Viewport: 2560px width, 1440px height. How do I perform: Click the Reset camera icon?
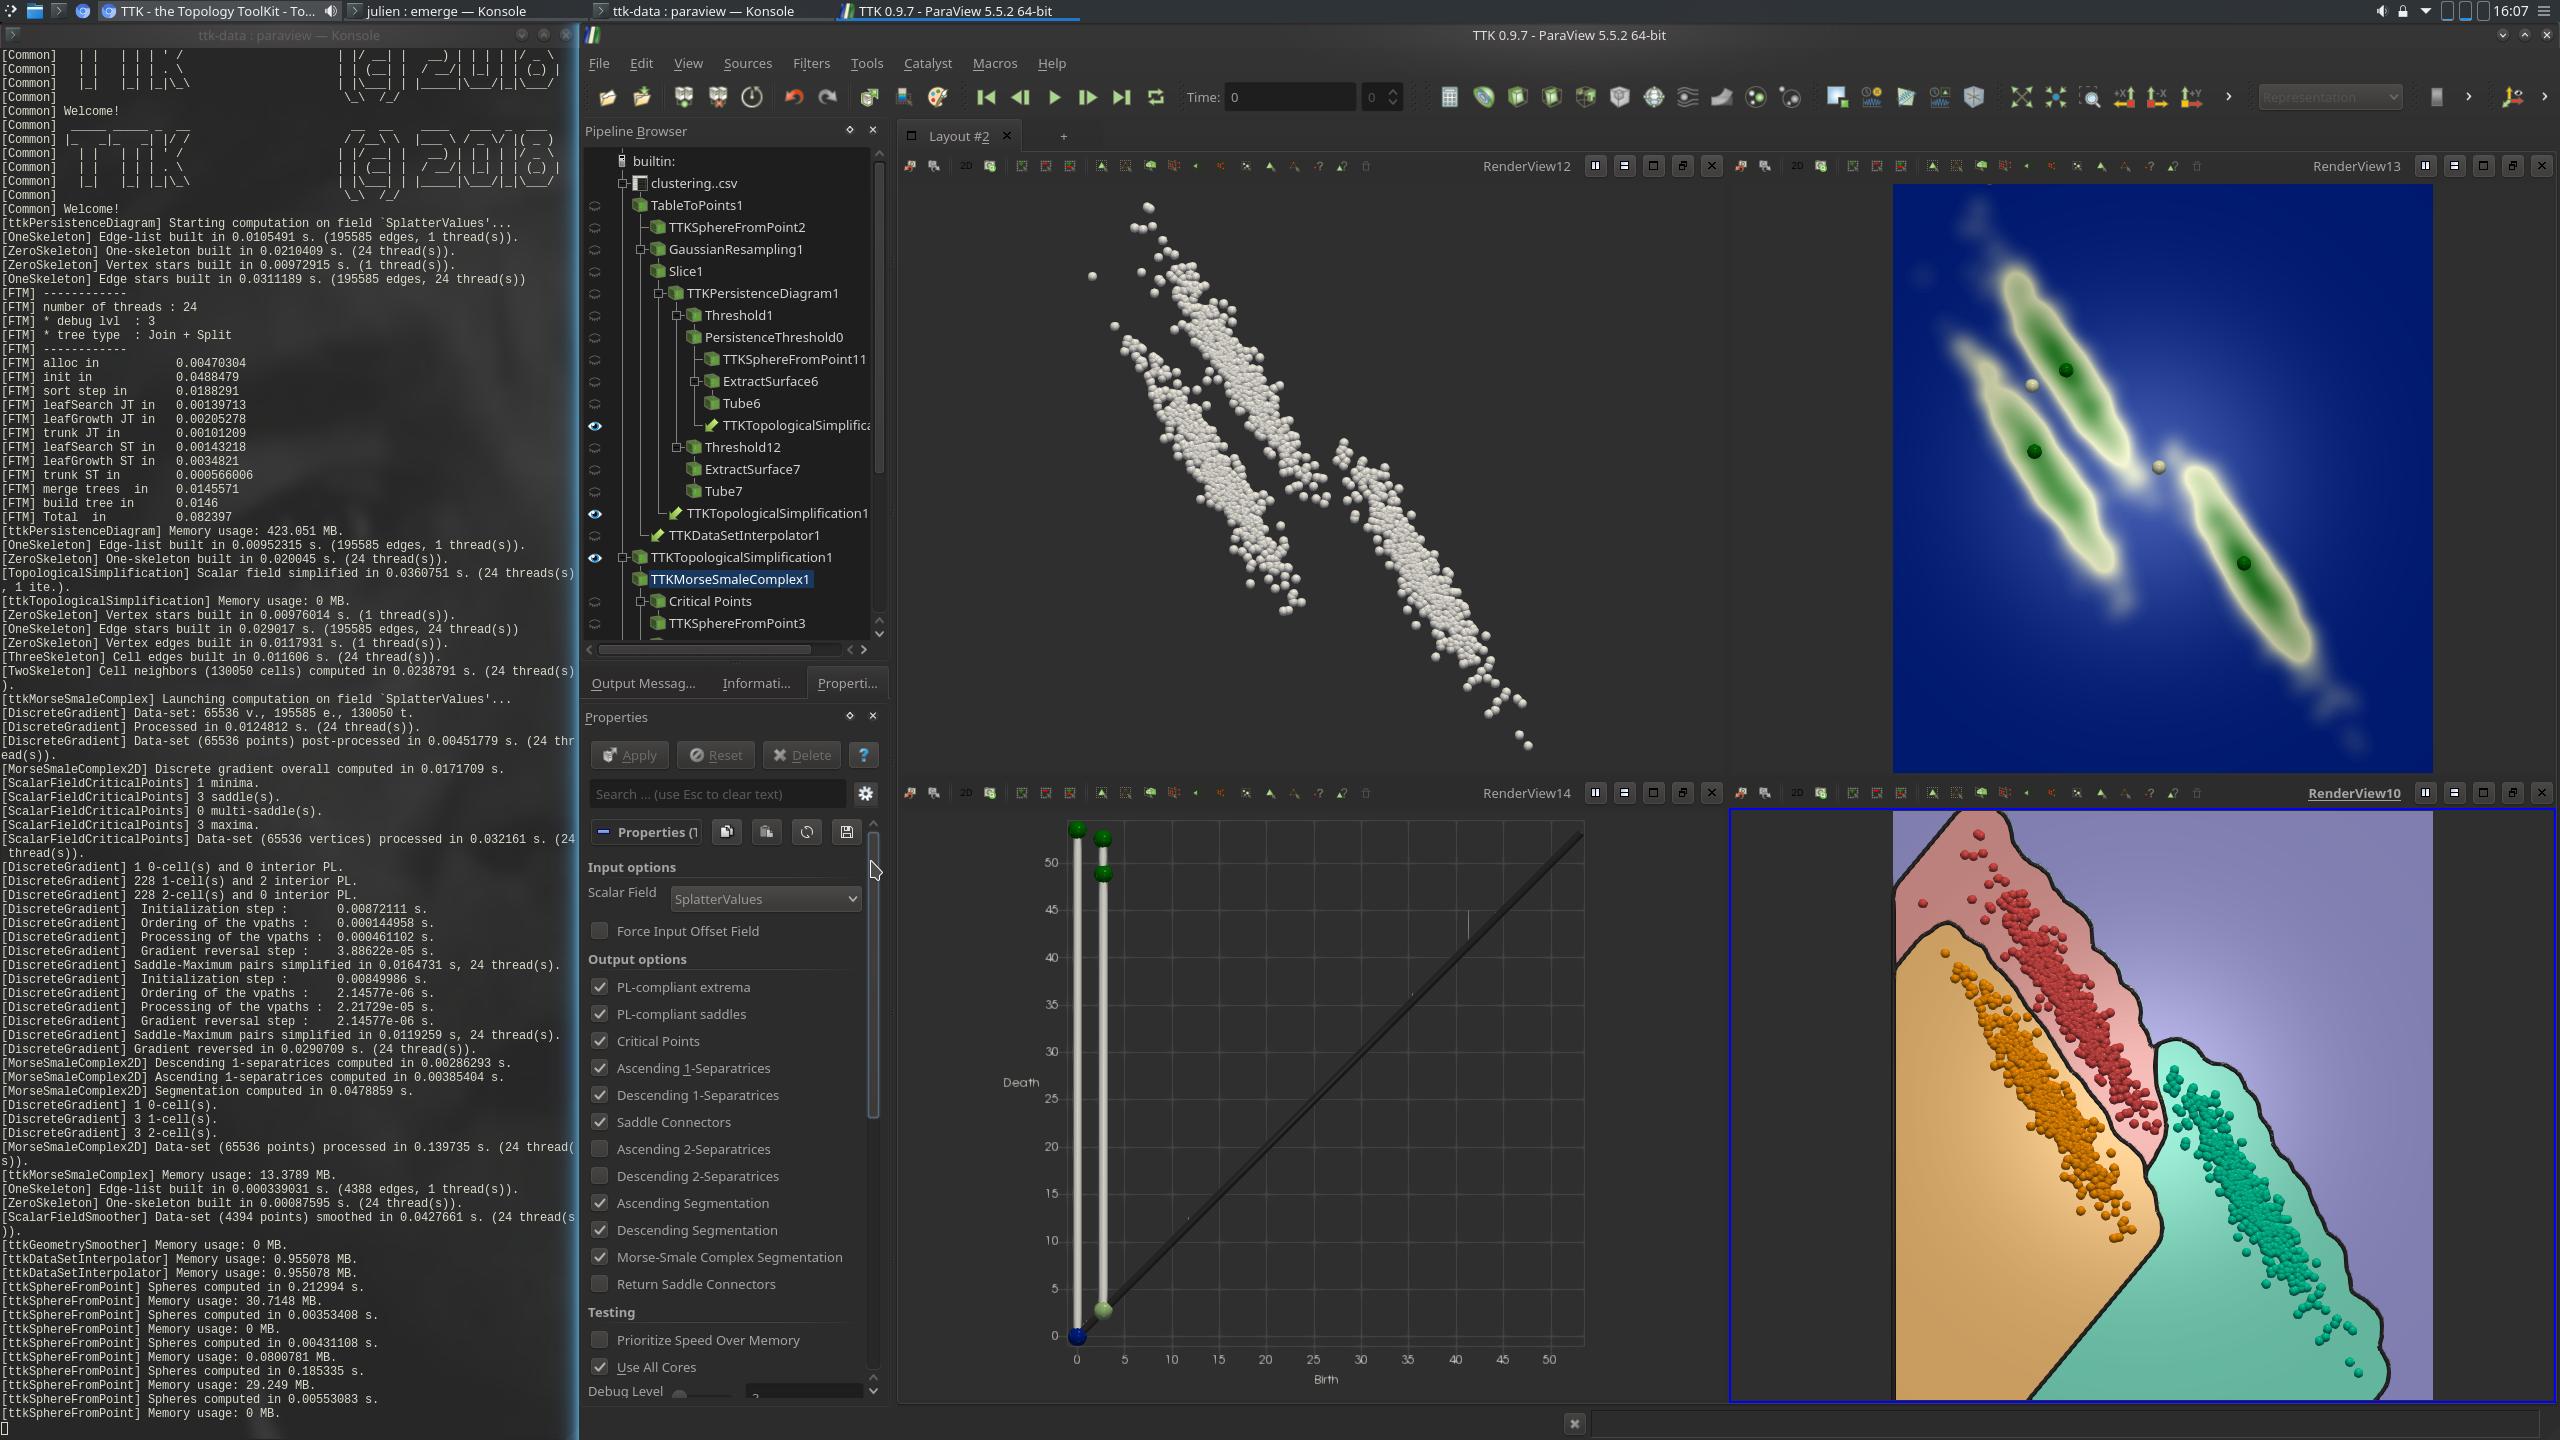click(2021, 97)
